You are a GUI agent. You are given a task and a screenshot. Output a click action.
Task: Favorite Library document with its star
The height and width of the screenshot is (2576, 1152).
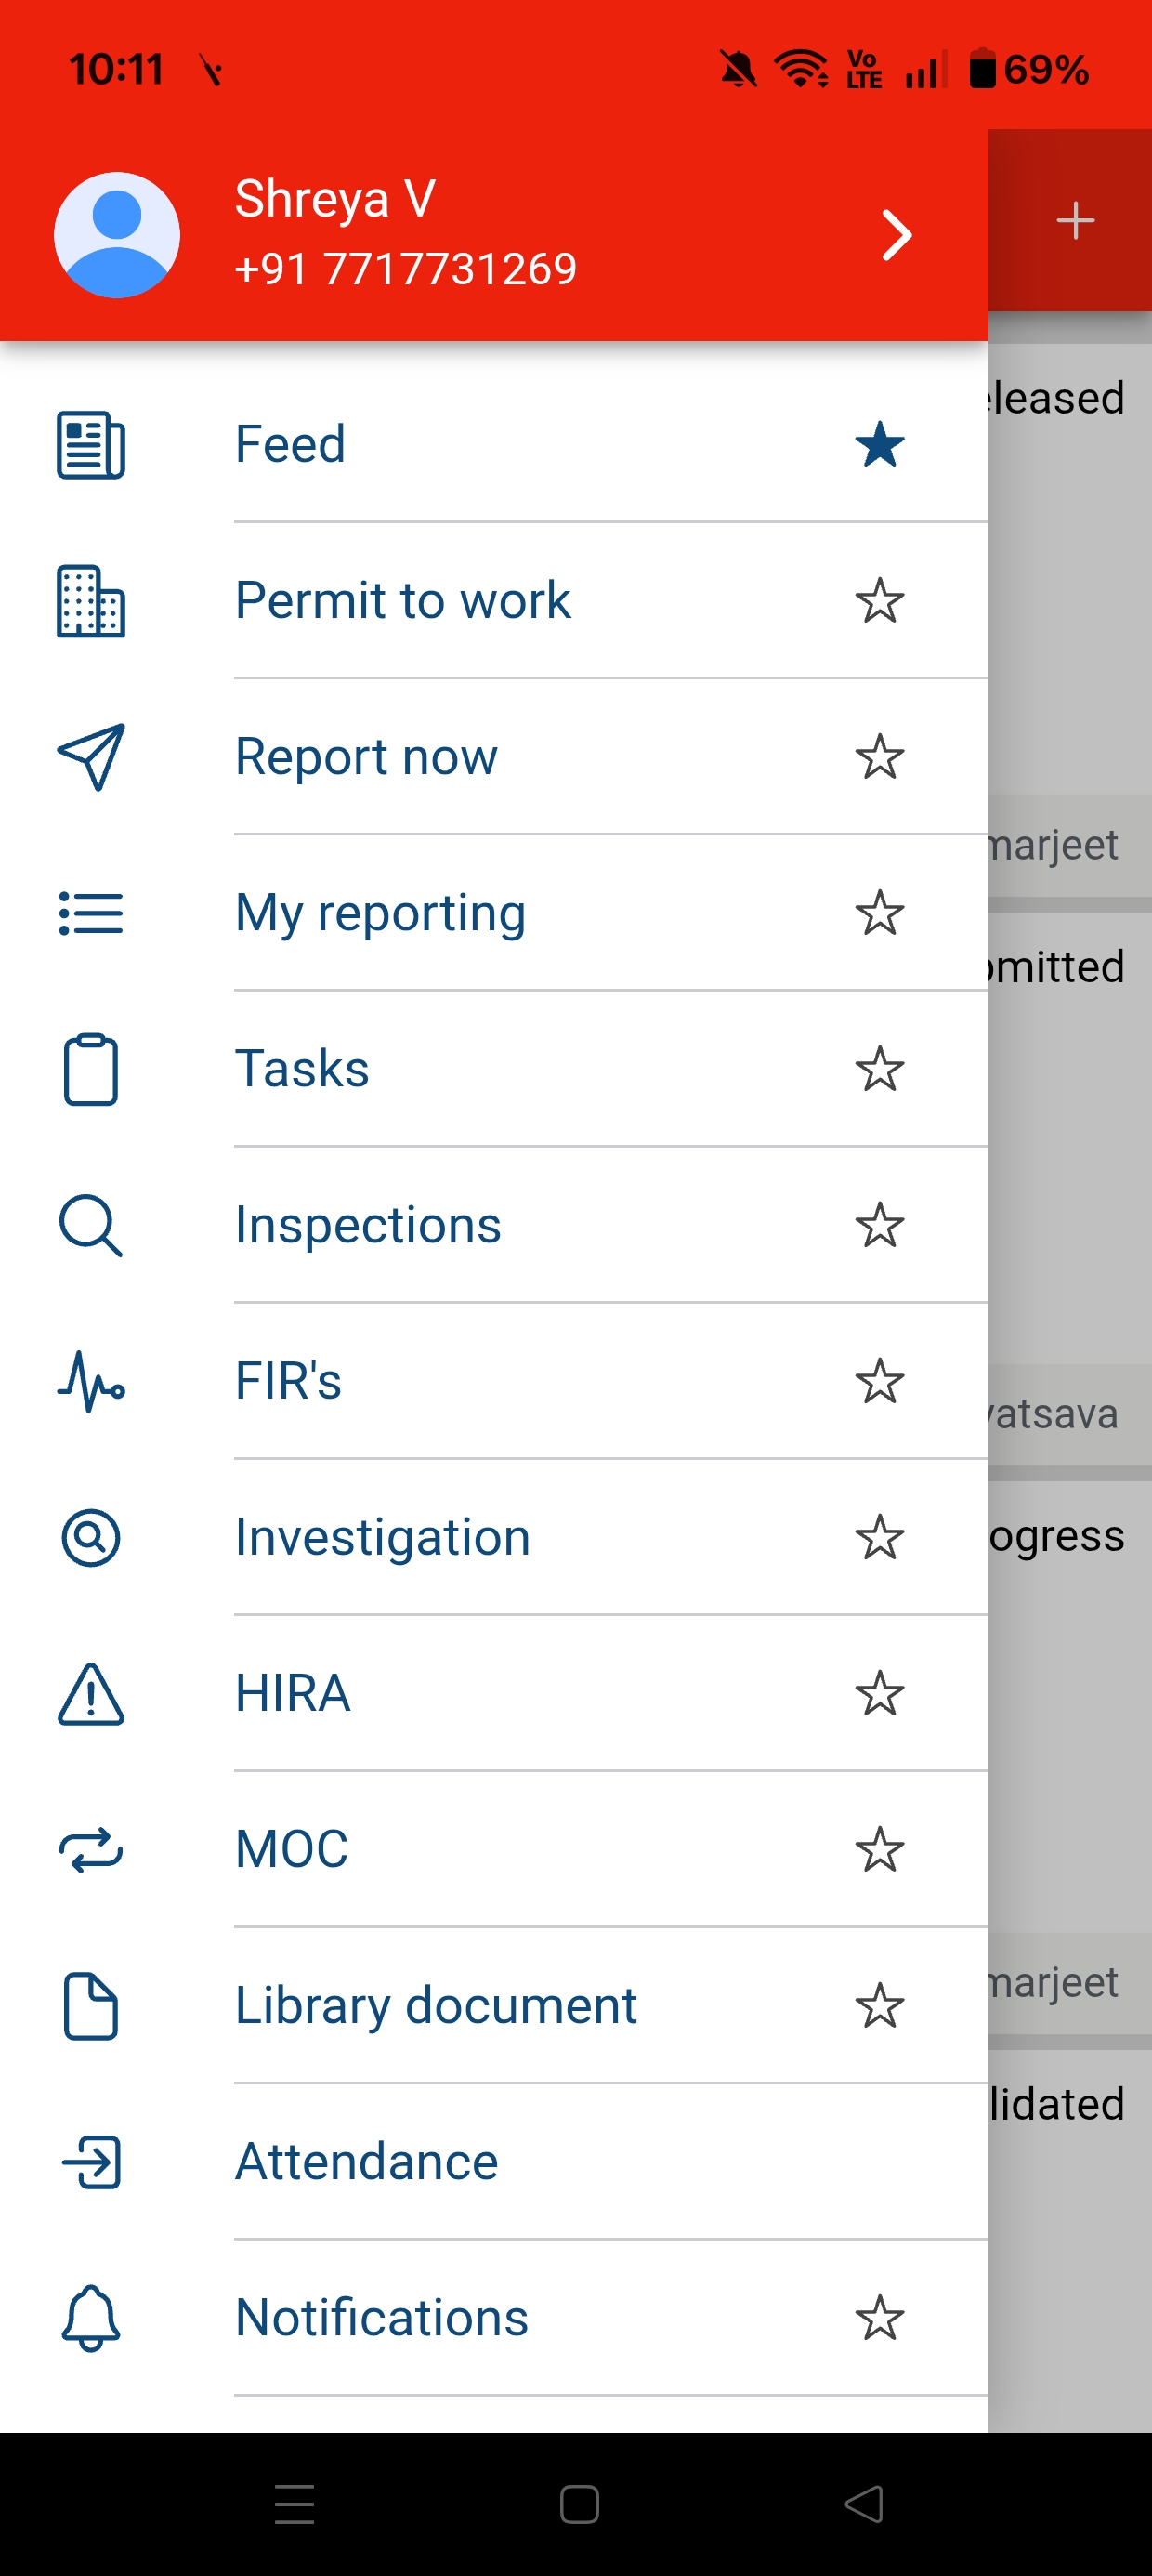(x=880, y=2006)
